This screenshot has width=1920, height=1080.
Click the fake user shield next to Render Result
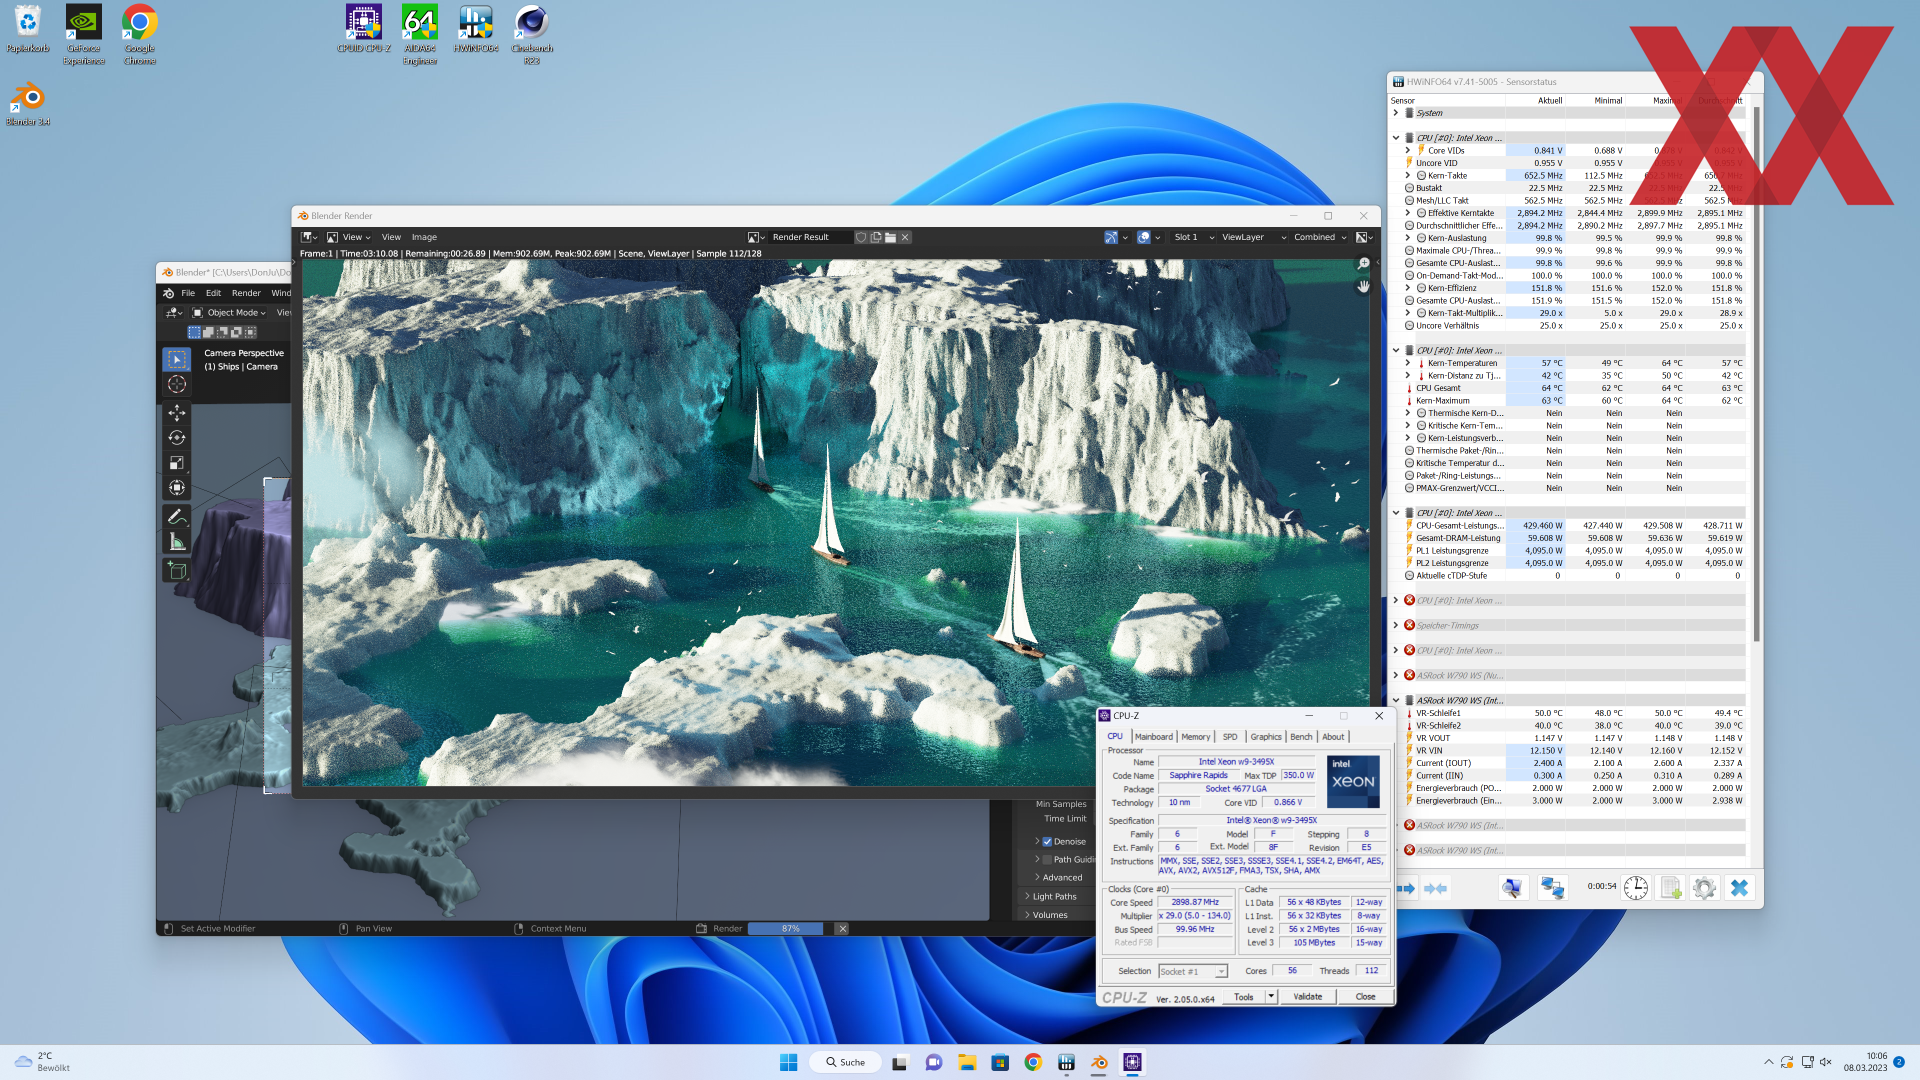click(x=861, y=237)
